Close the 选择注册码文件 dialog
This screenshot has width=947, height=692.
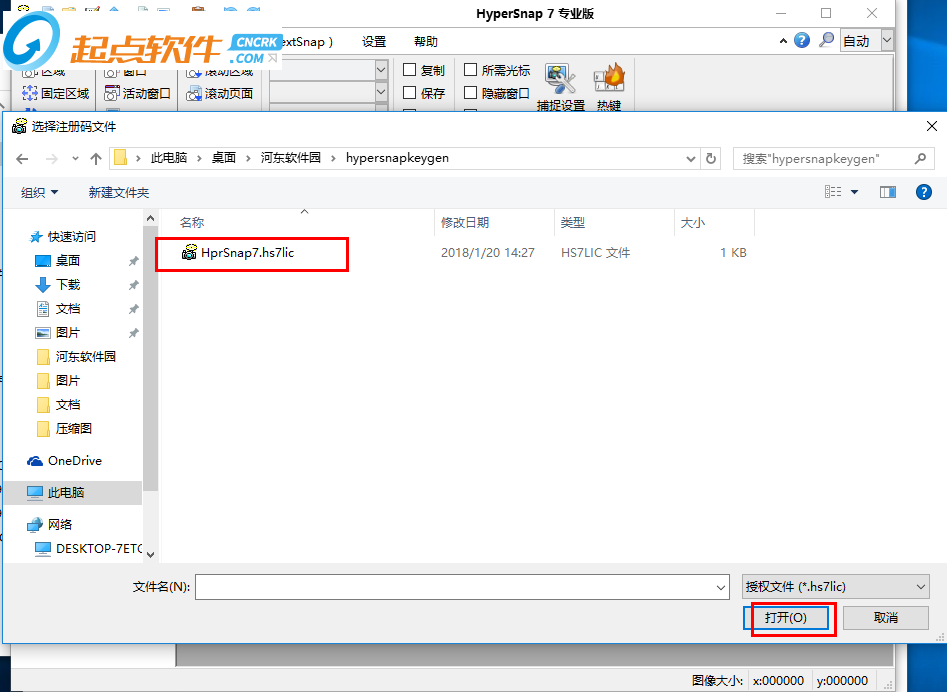(931, 126)
